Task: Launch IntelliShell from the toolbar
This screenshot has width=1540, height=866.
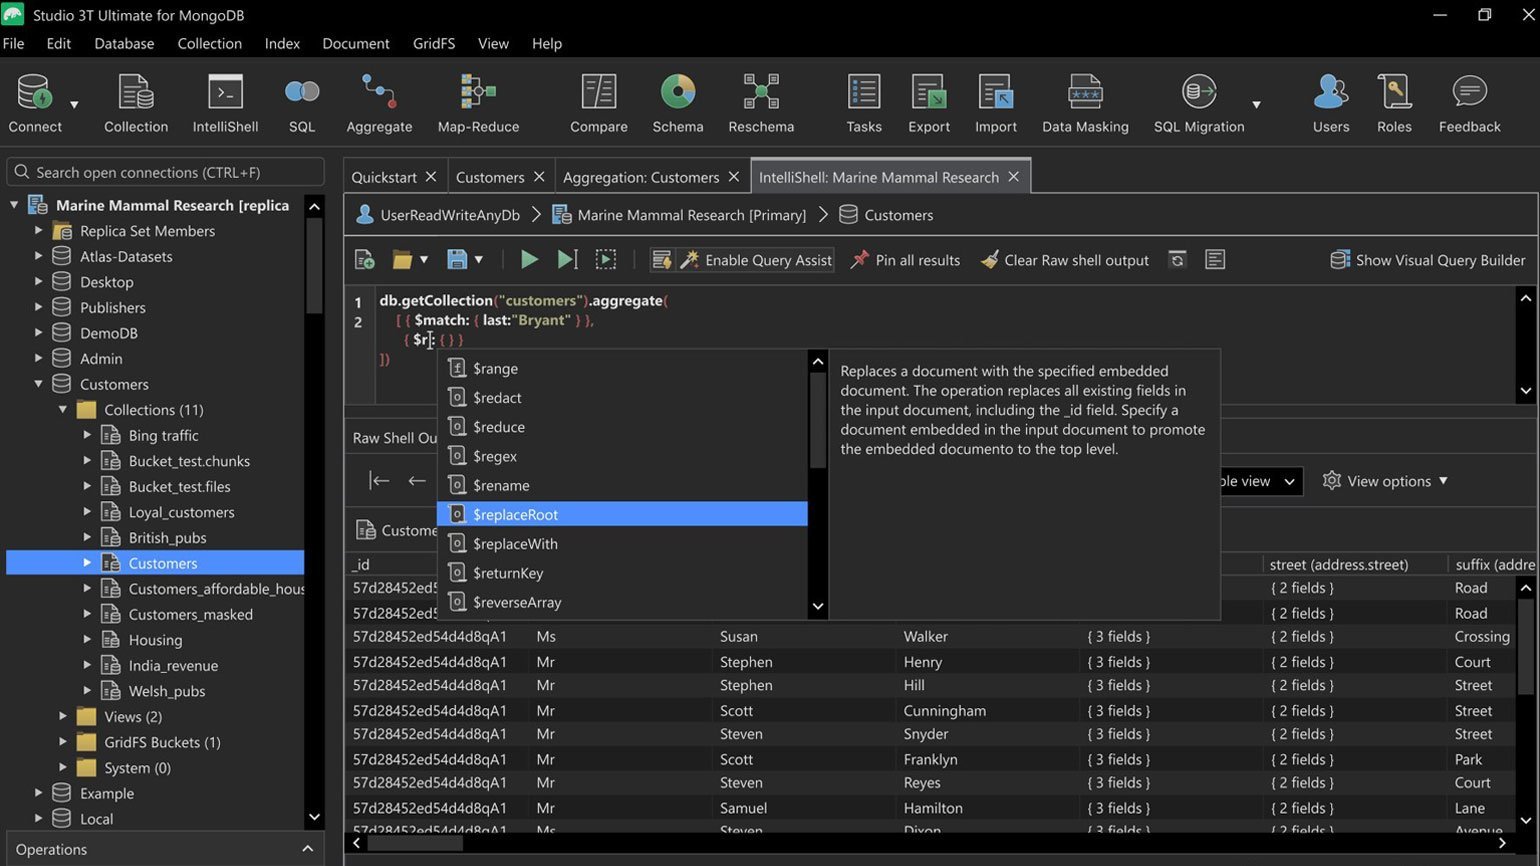Action: (225, 103)
